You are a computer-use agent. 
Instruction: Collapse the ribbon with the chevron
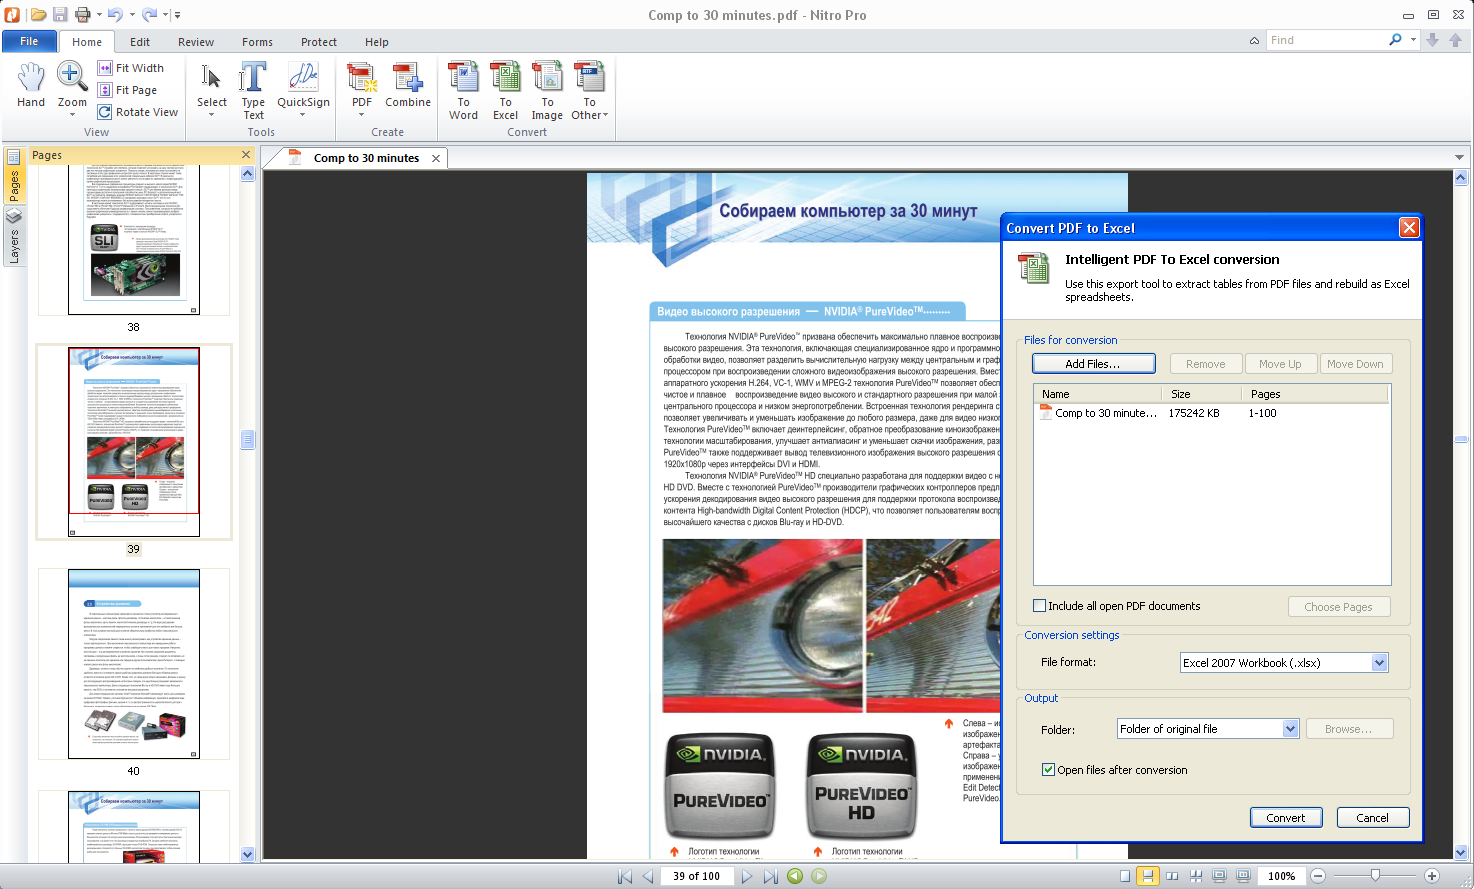click(x=1254, y=41)
